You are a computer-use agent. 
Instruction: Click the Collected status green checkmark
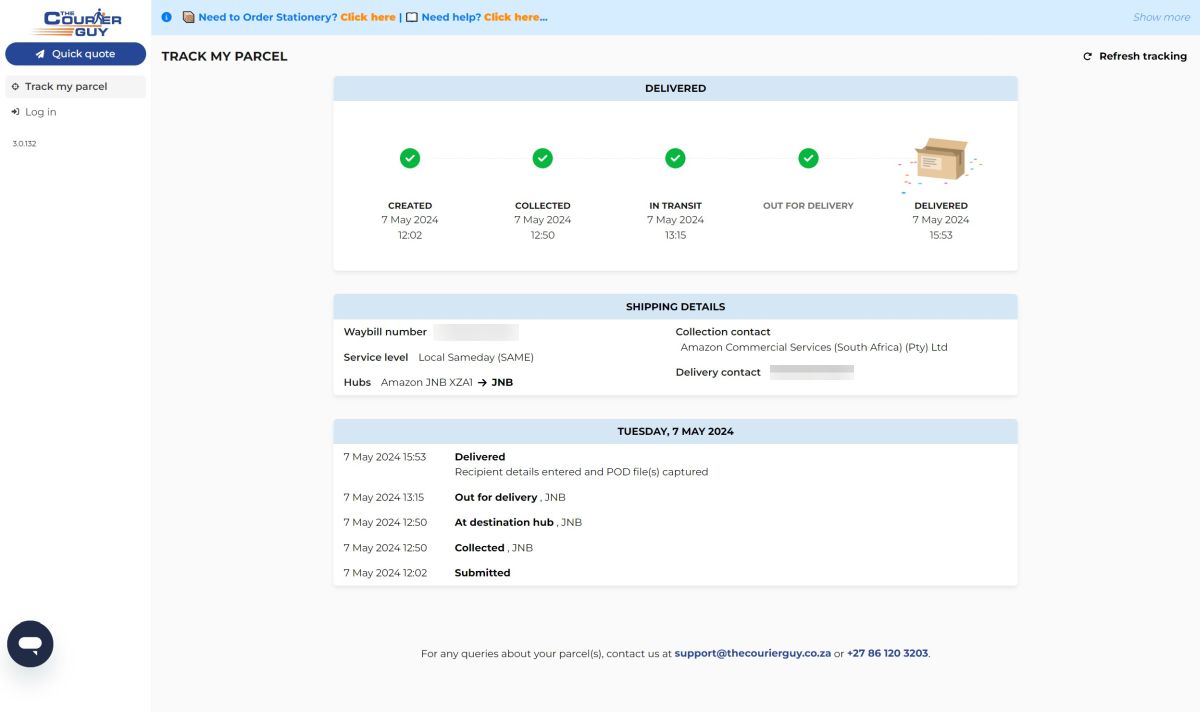[542, 158]
